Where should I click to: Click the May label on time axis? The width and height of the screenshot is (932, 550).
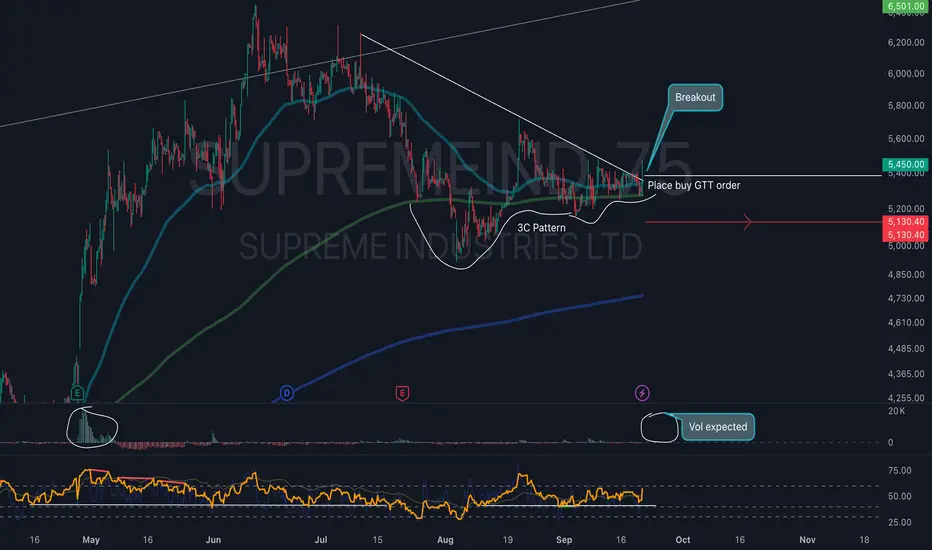coord(91,540)
